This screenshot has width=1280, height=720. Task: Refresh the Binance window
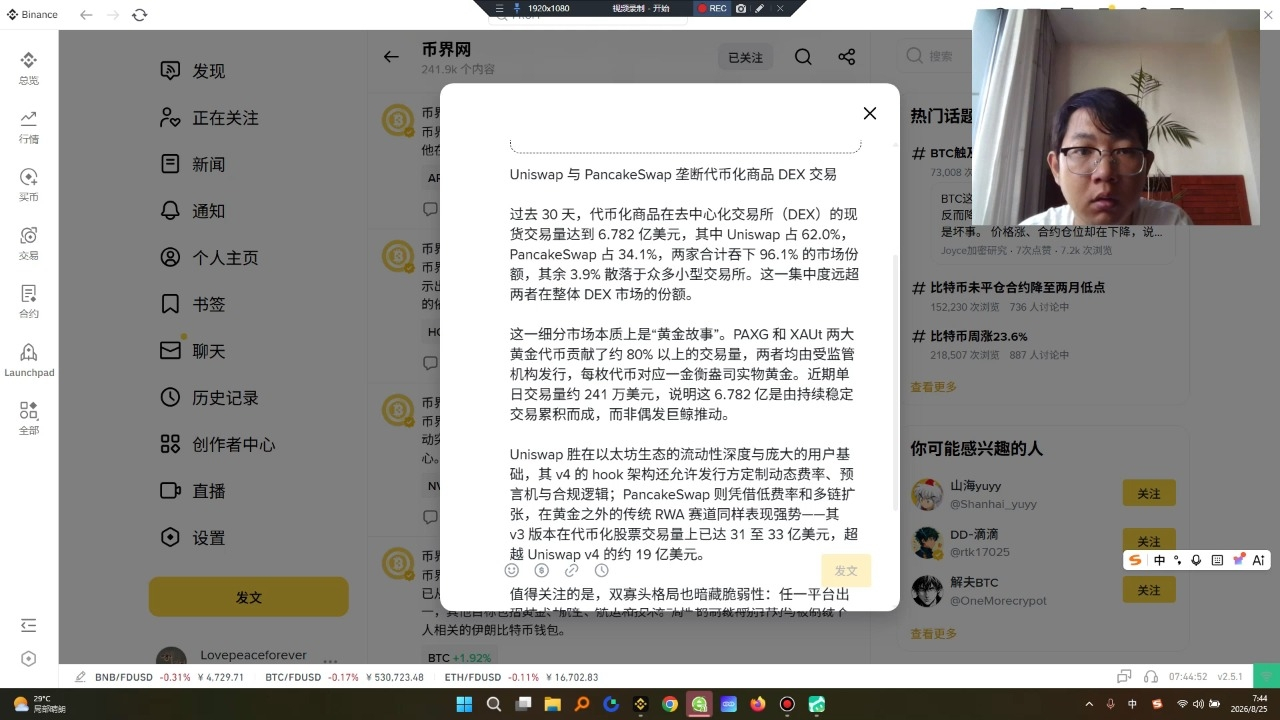[140, 15]
